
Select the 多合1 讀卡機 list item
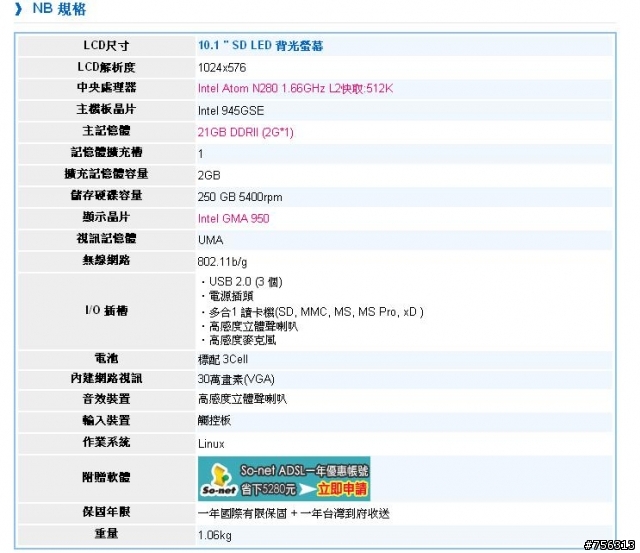(316, 312)
